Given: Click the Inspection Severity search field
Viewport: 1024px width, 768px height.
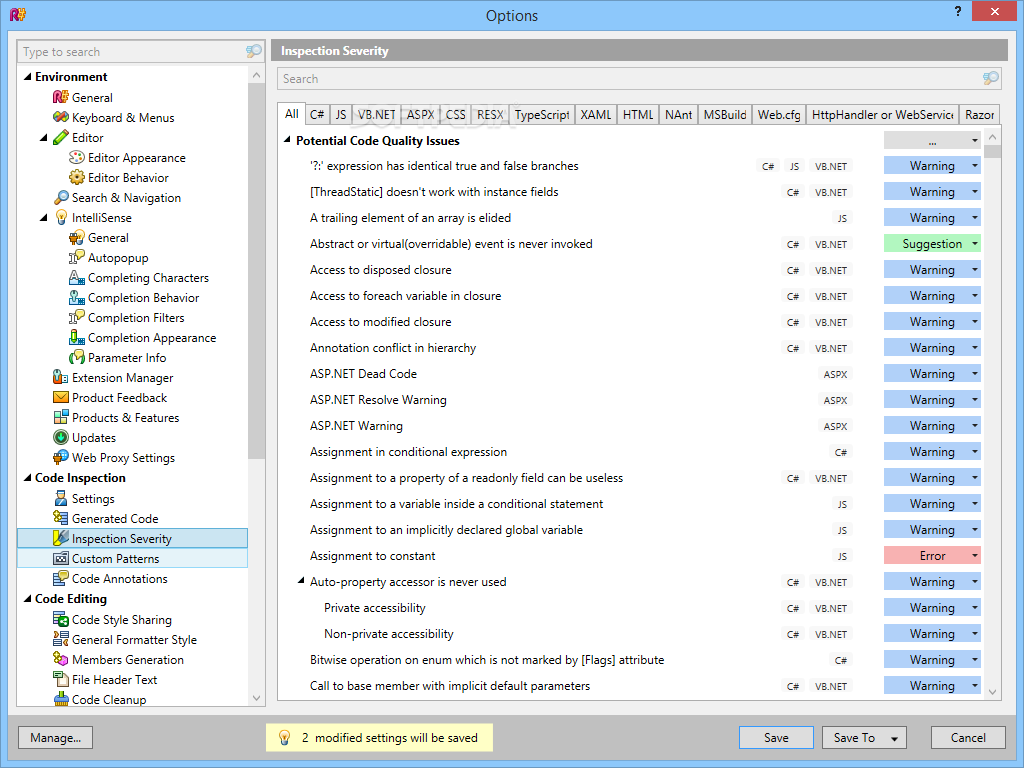Looking at the screenshot, I should [639, 78].
